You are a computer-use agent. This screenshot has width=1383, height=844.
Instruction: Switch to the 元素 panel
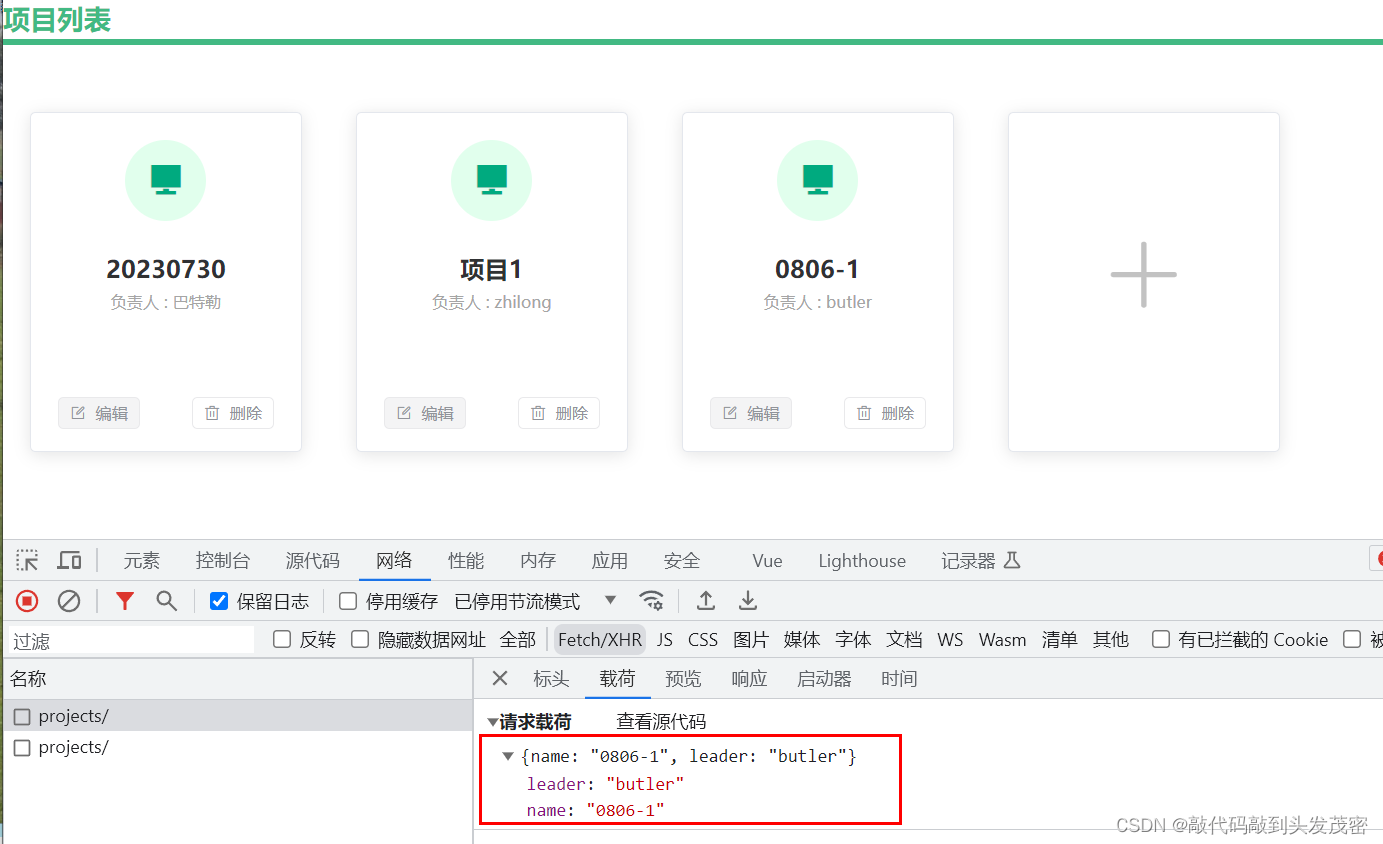tap(141, 561)
